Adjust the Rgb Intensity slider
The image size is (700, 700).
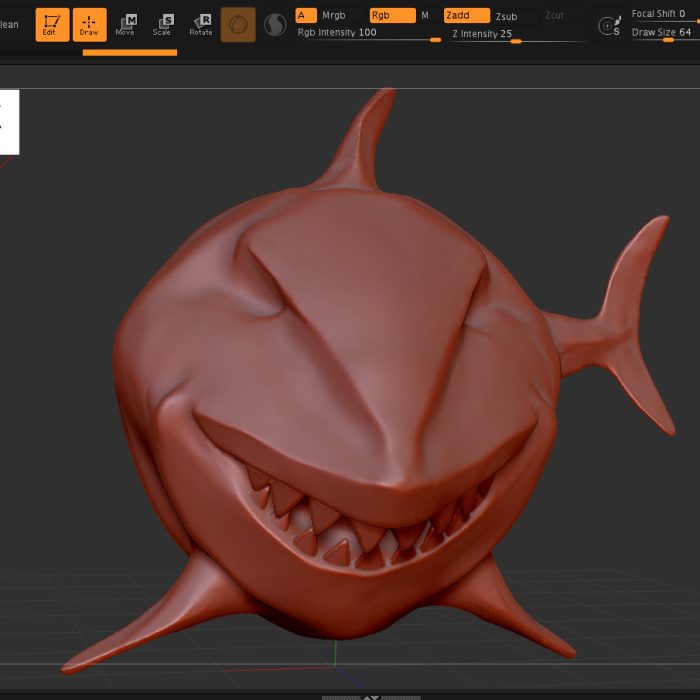coord(369,34)
